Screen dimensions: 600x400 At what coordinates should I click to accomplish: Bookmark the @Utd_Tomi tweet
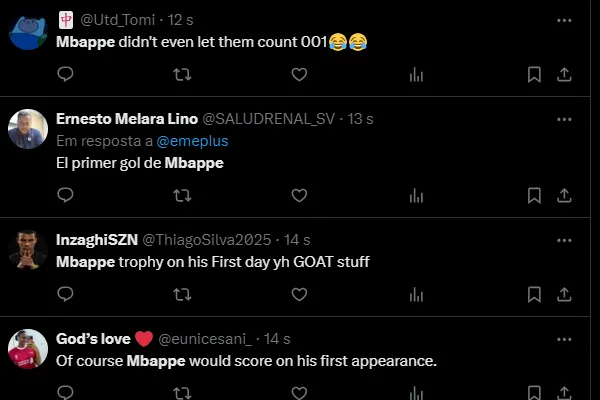point(534,74)
